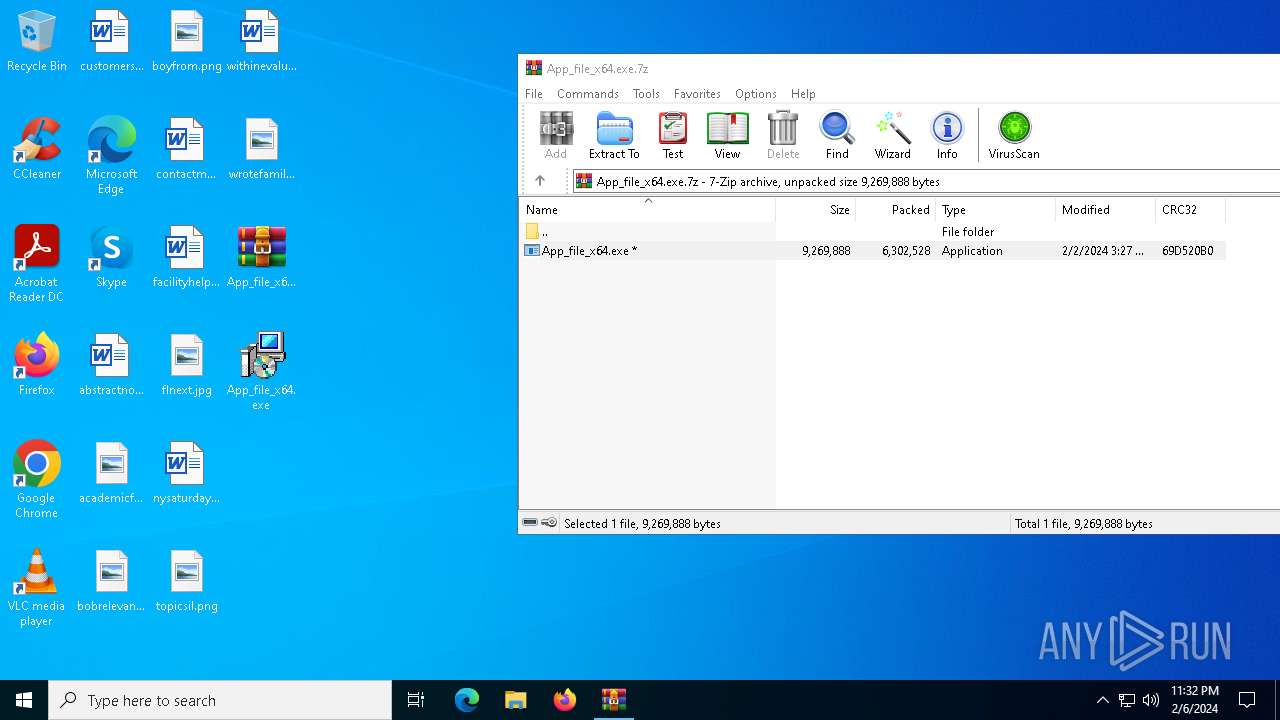Show hidden tray icons chevron
1280x720 pixels.
[1102, 700]
